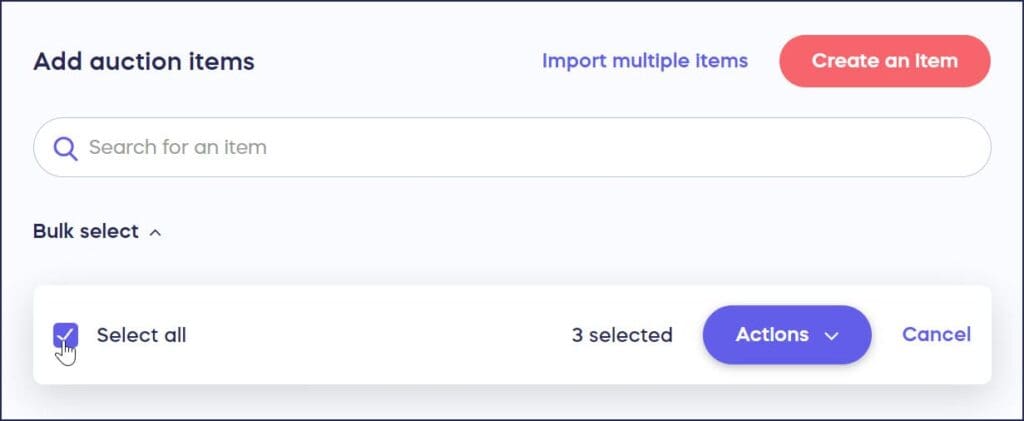Click the "3 selected" counter text
The image size is (1024, 421).
(x=622, y=335)
